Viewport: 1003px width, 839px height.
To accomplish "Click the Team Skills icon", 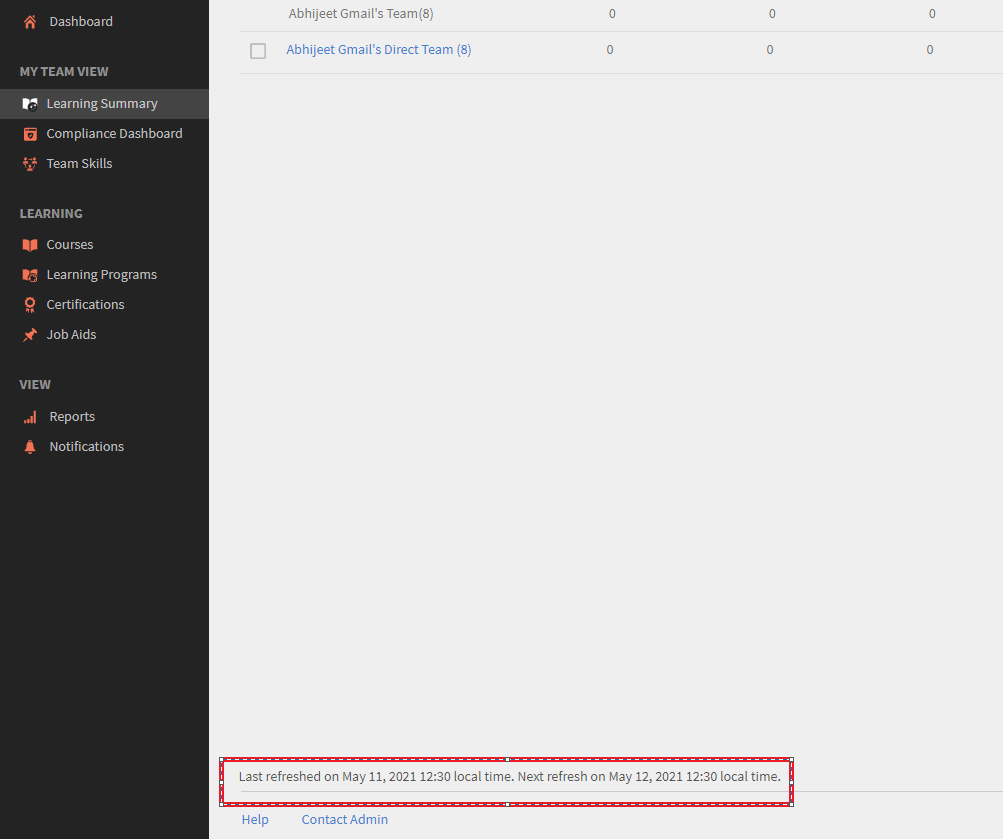I will click(x=30, y=163).
